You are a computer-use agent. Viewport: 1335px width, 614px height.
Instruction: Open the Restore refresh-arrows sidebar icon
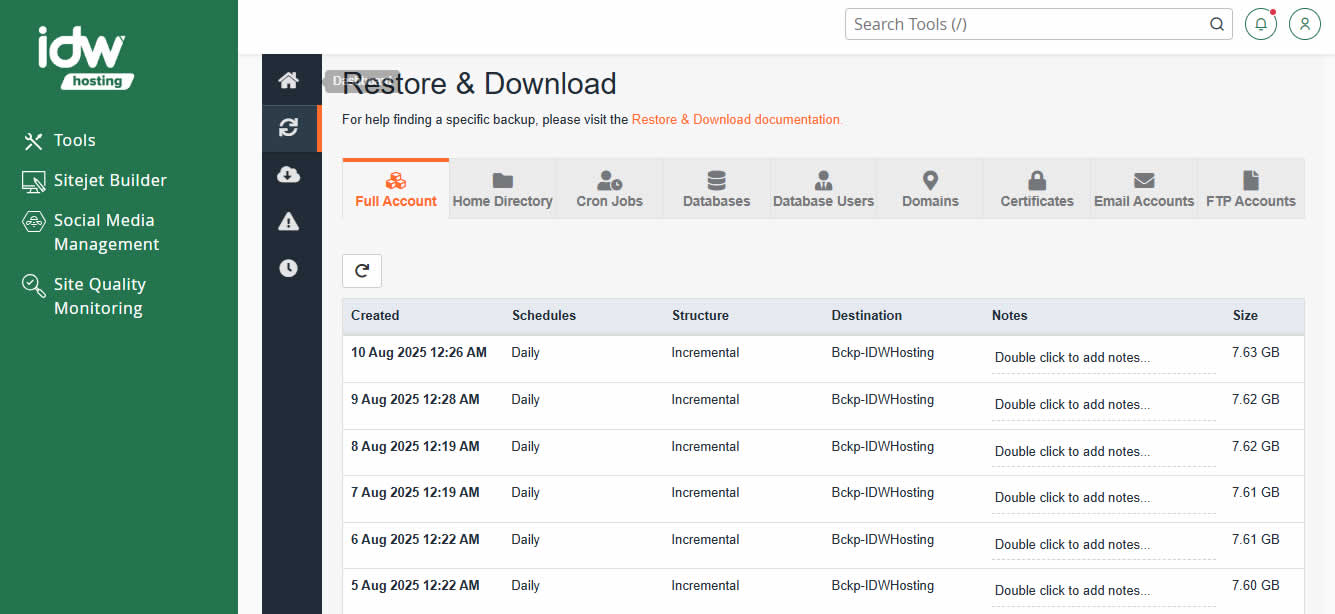click(289, 127)
